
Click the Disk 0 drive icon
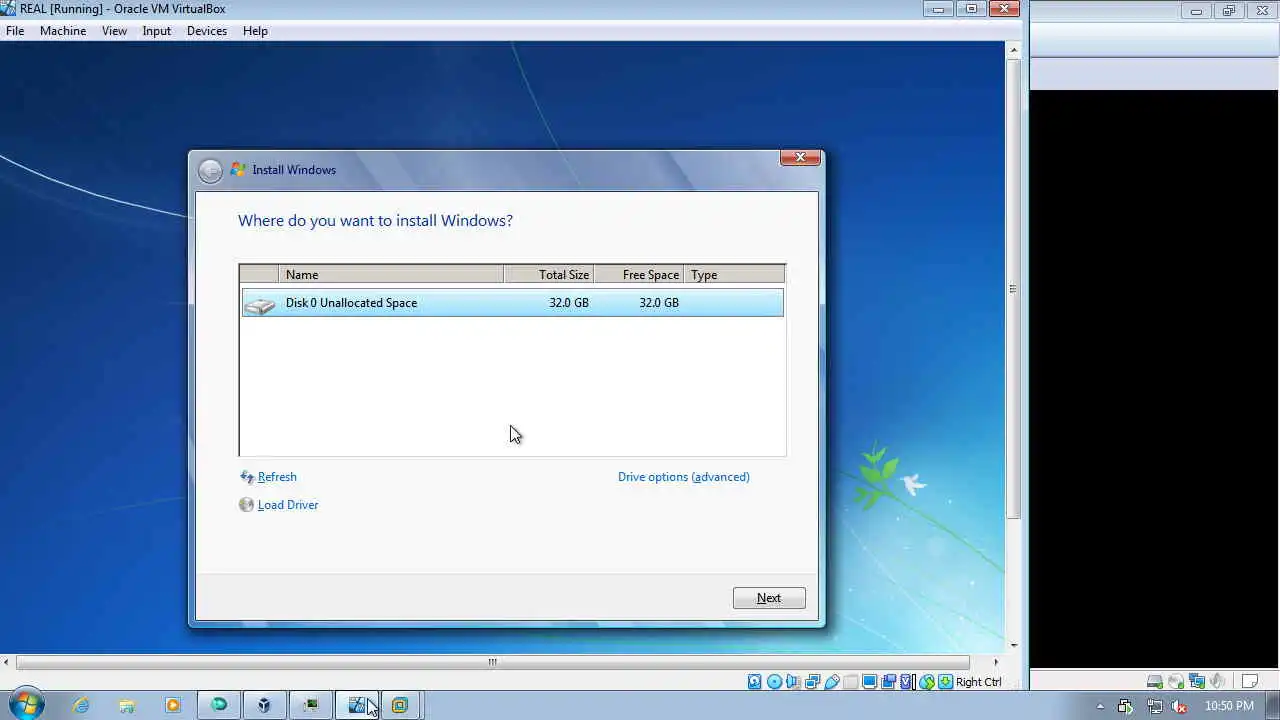(260, 304)
